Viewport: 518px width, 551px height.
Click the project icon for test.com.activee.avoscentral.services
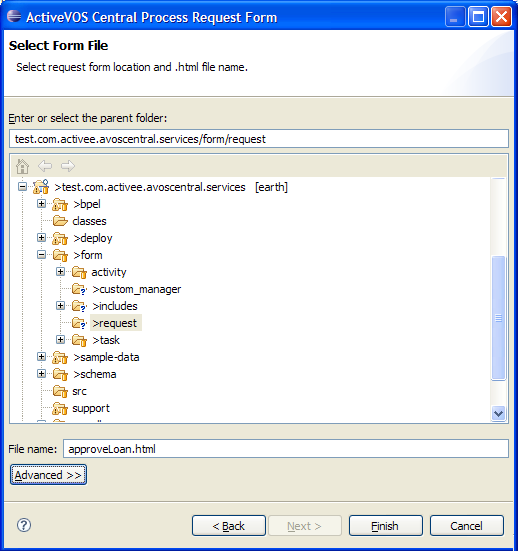pos(41,187)
